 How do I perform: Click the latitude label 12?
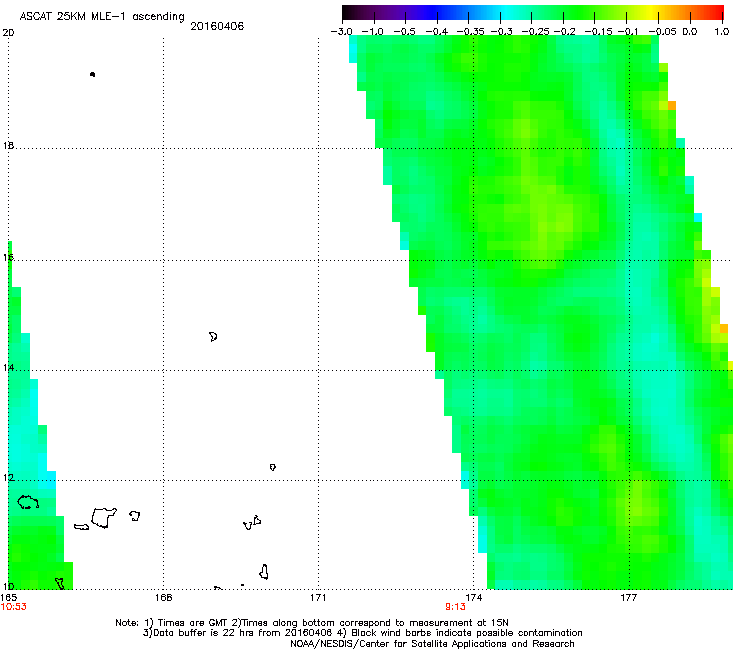tap(8, 478)
